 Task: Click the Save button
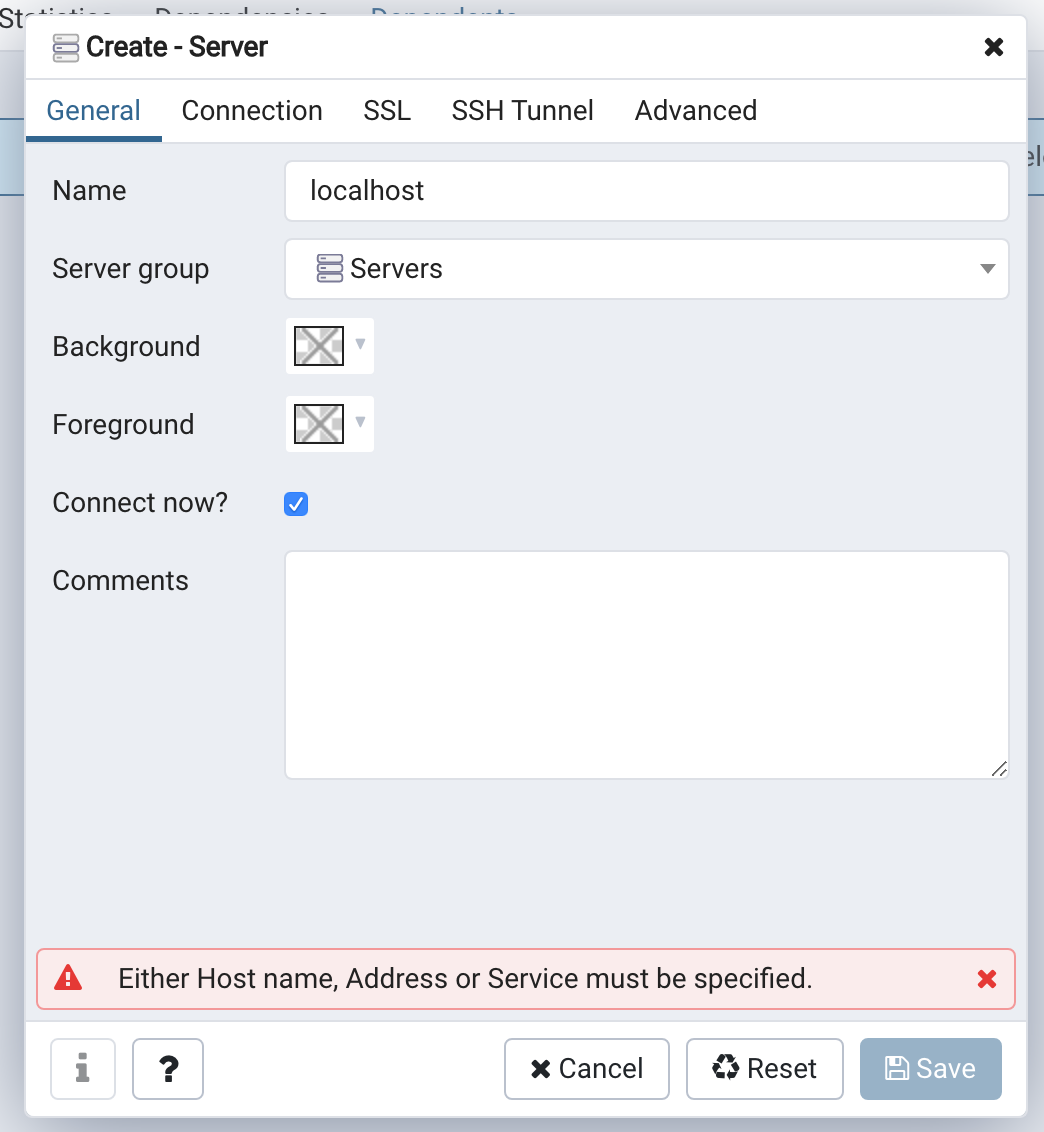(930, 1069)
